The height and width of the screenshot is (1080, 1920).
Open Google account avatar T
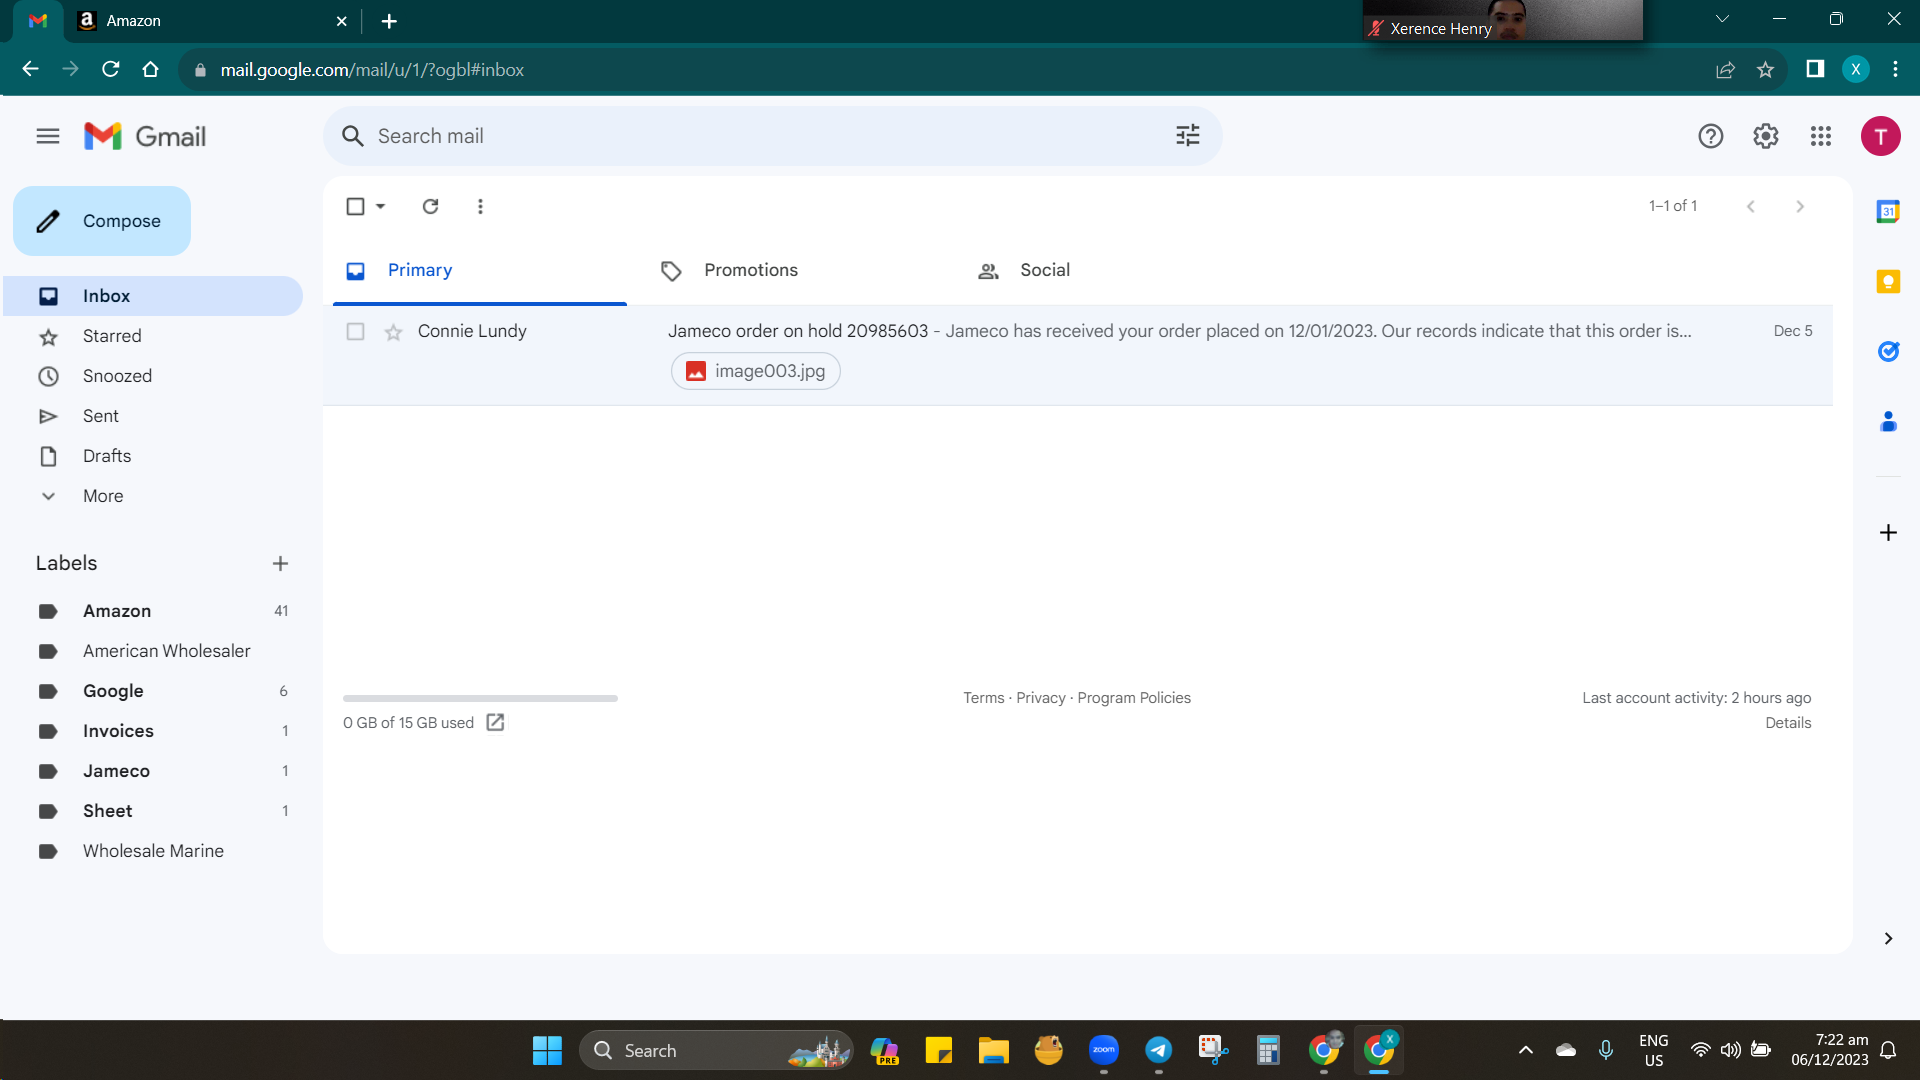tap(1880, 136)
